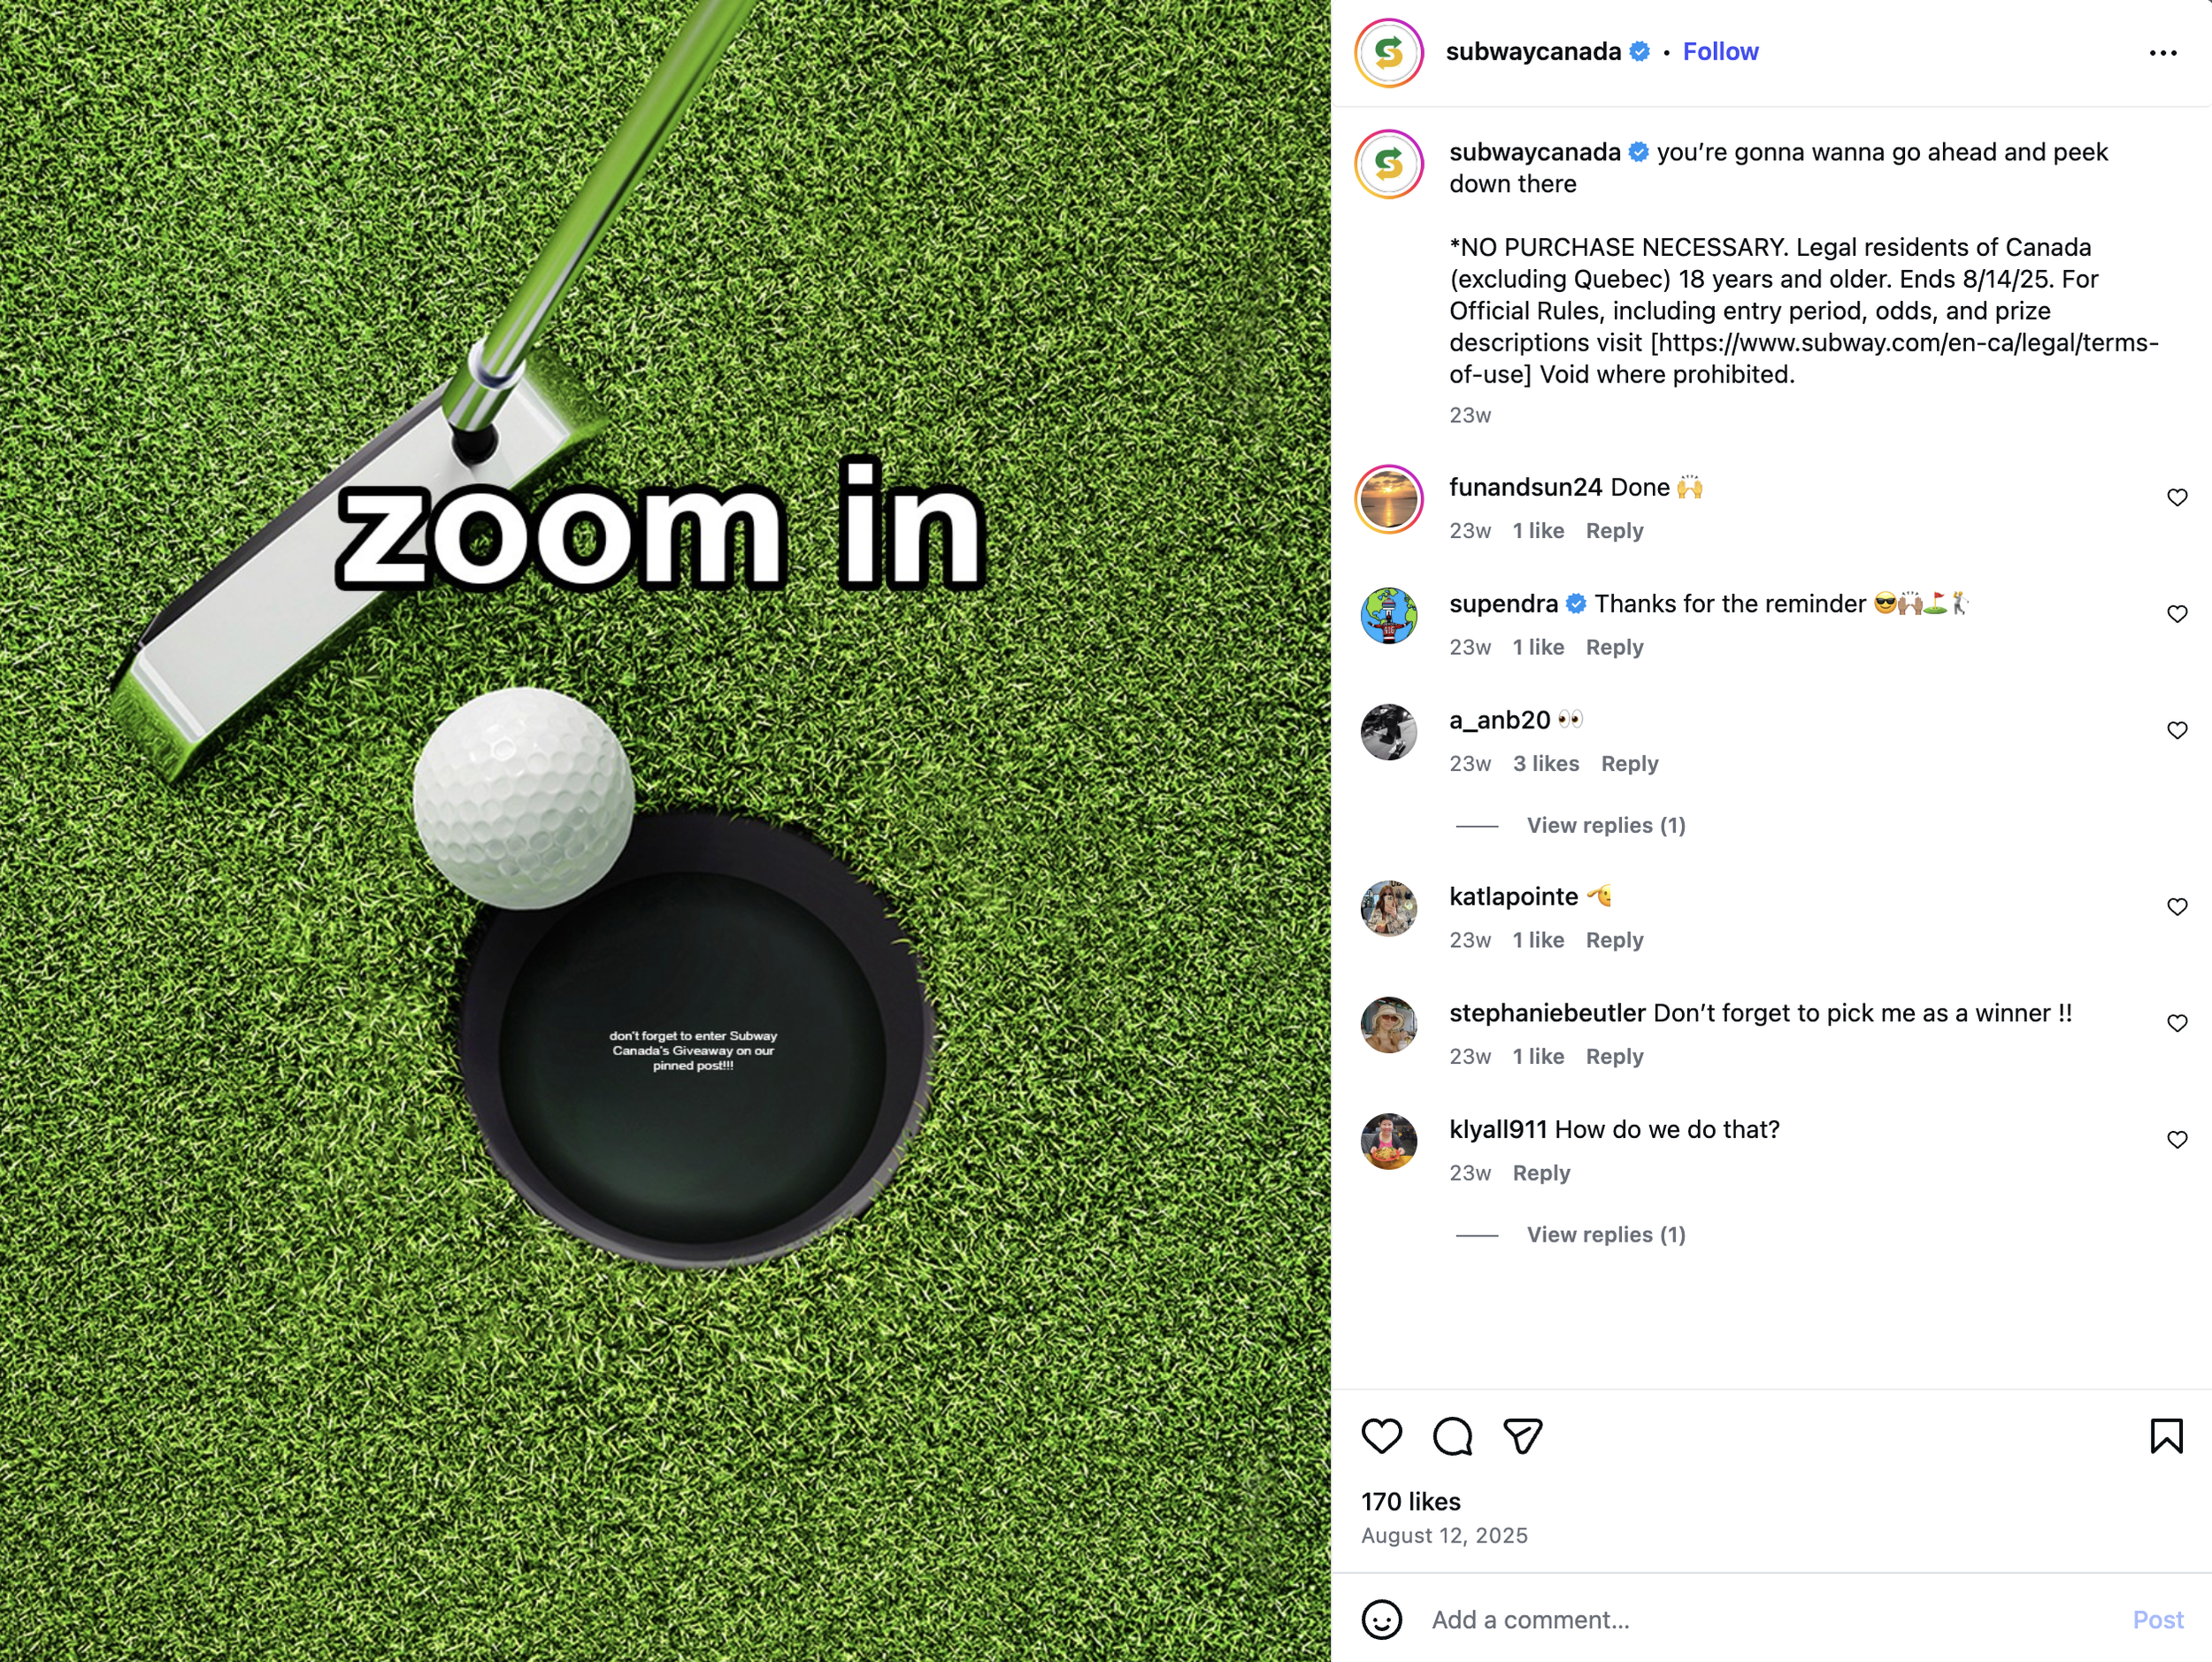Reply to stephaniebeutler's comment
The height and width of the screenshot is (1662, 2212).
pyautogui.click(x=1614, y=1056)
